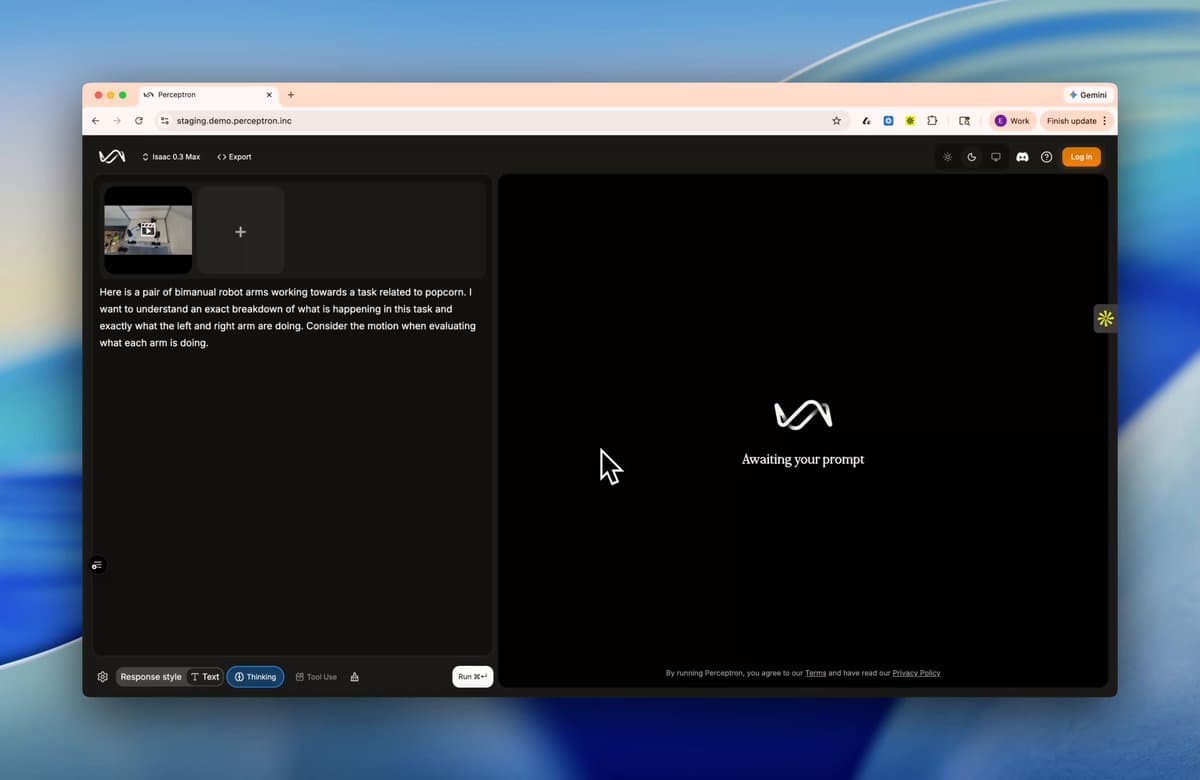The width and height of the screenshot is (1200, 780).
Task: Select the system theme monitor icon
Action: tap(996, 157)
